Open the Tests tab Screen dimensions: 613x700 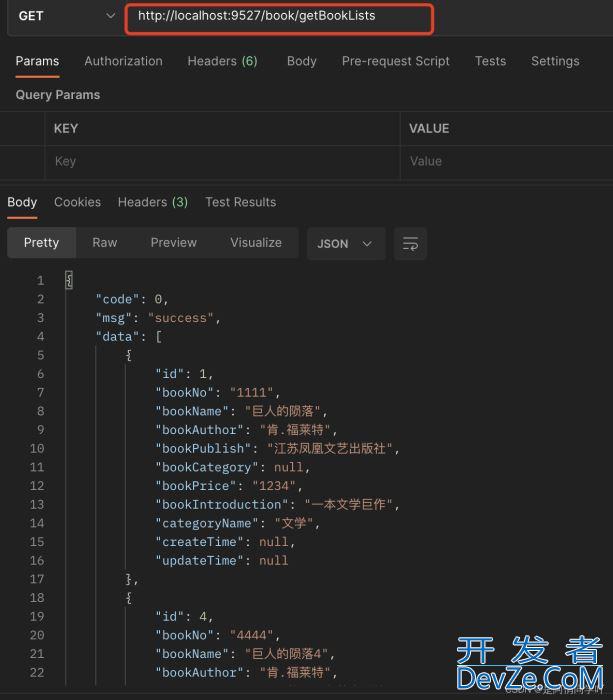(x=490, y=61)
